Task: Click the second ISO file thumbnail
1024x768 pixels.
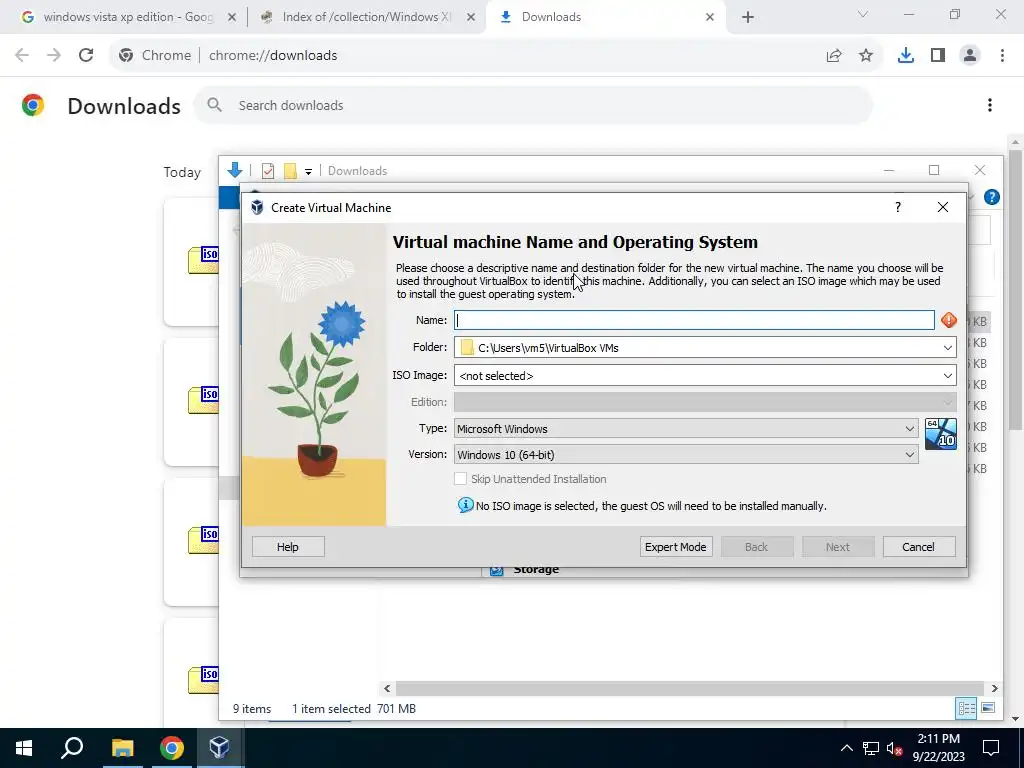Action: (x=203, y=400)
